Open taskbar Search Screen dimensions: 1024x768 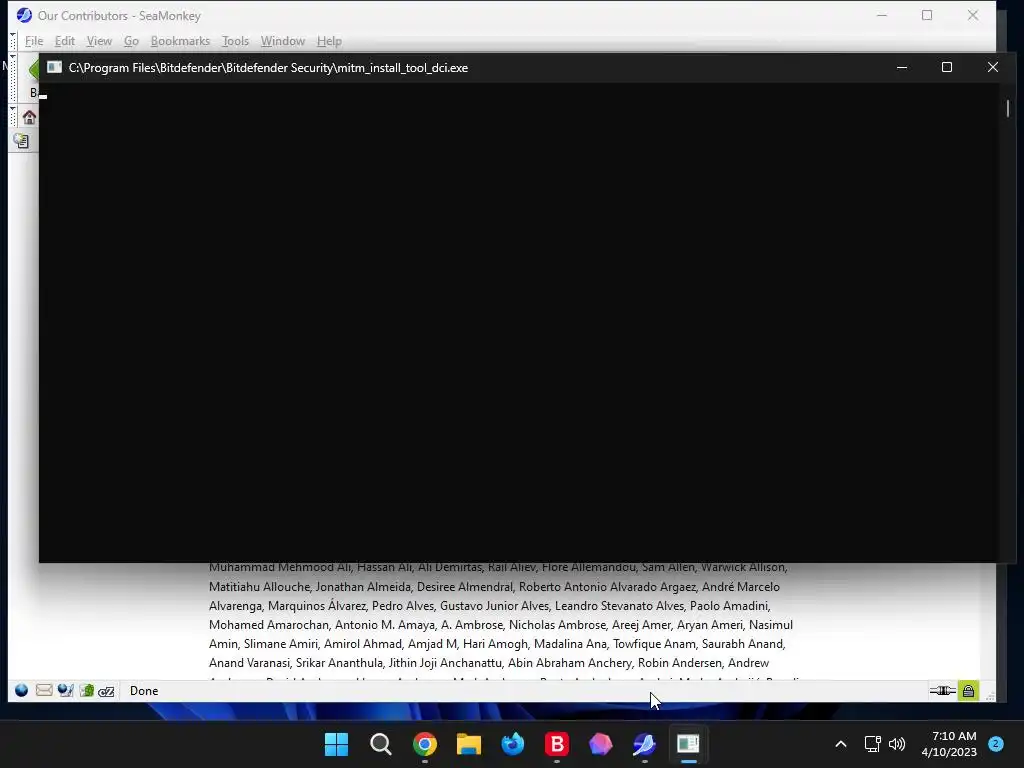coord(381,744)
